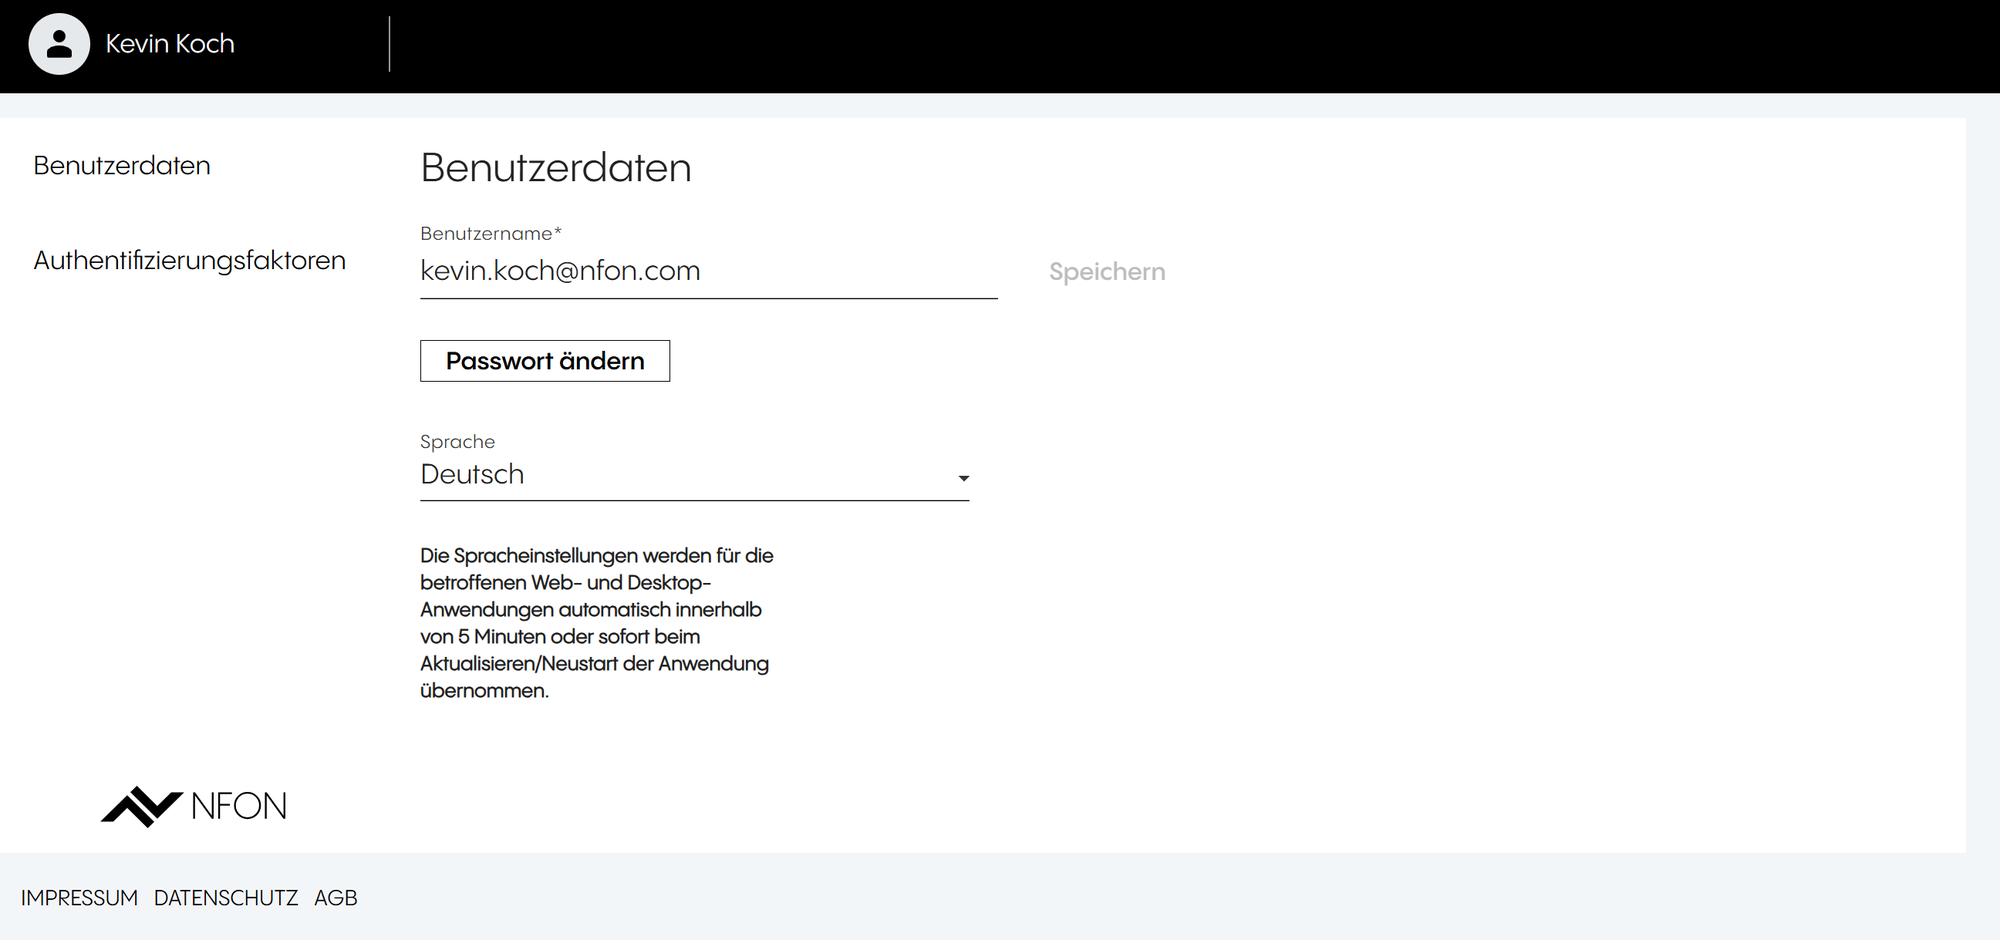Open the IMPRESSUM footer link
Viewport: 2000px width, 940px height.
tap(79, 898)
